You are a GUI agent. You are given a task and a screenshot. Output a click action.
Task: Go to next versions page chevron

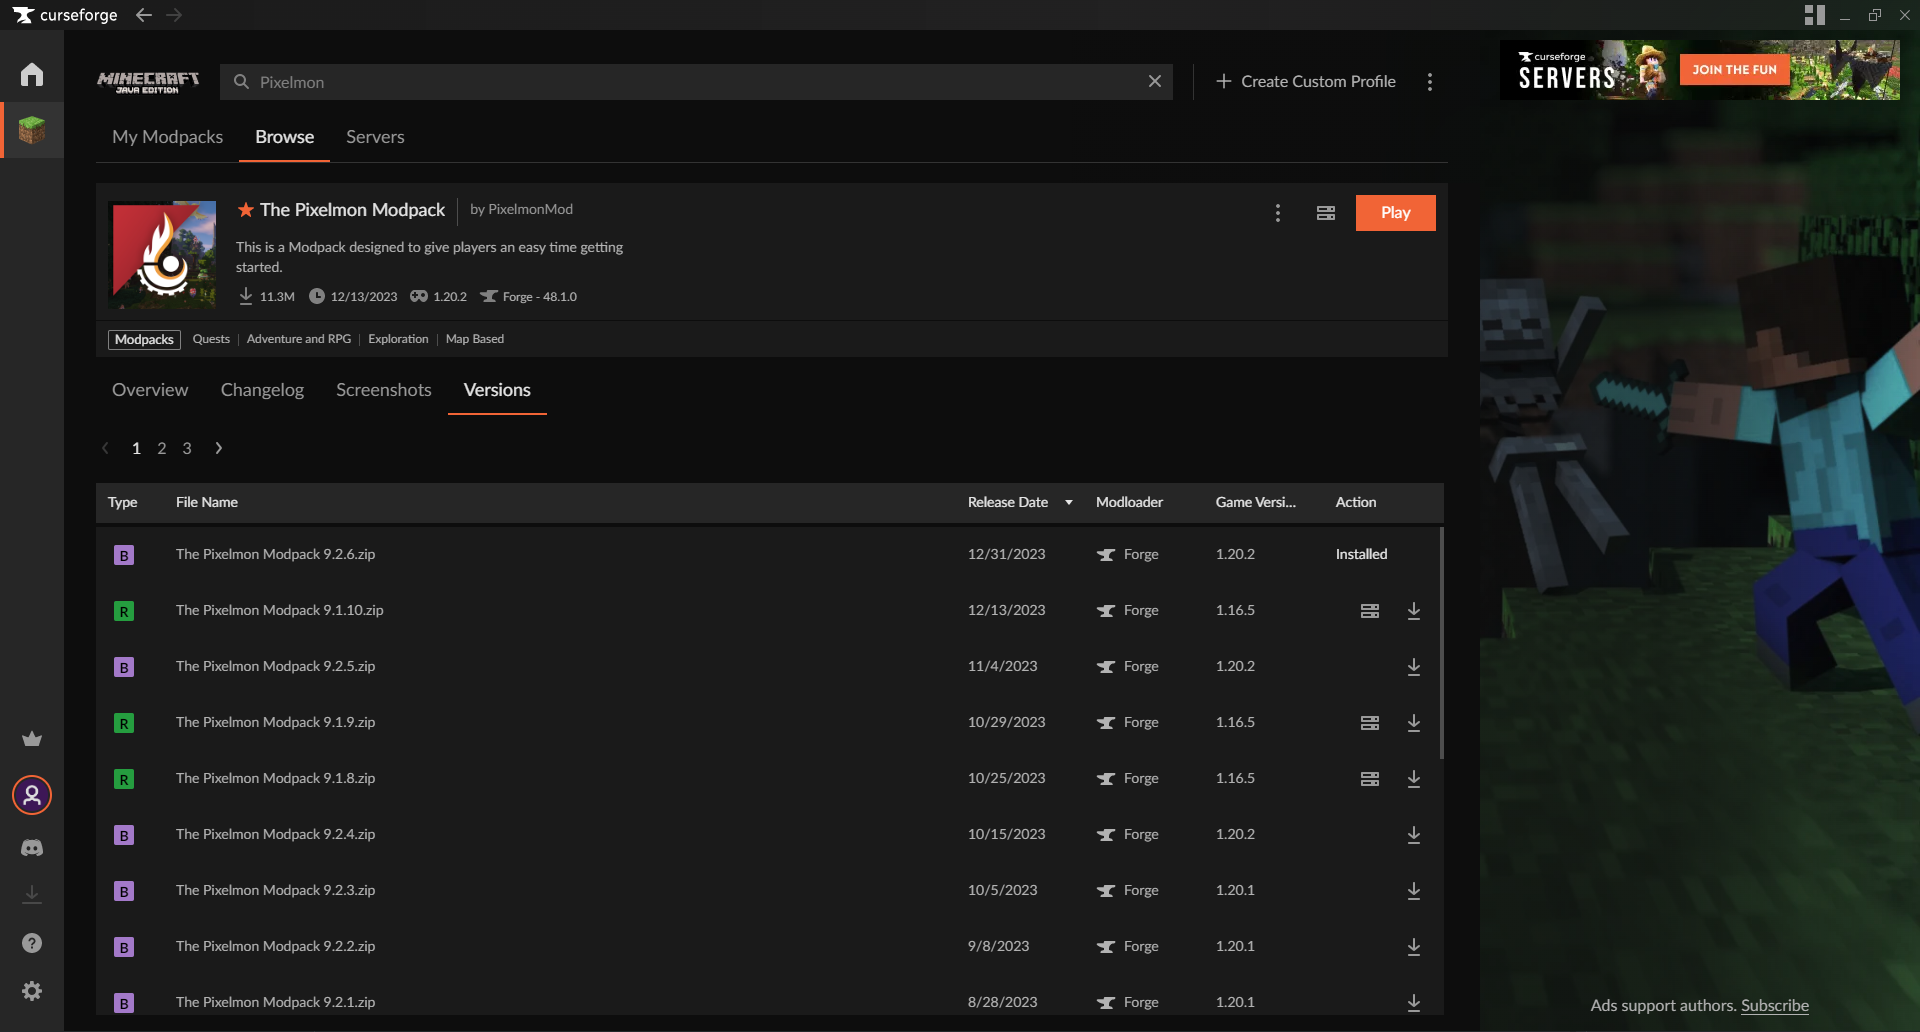click(219, 449)
